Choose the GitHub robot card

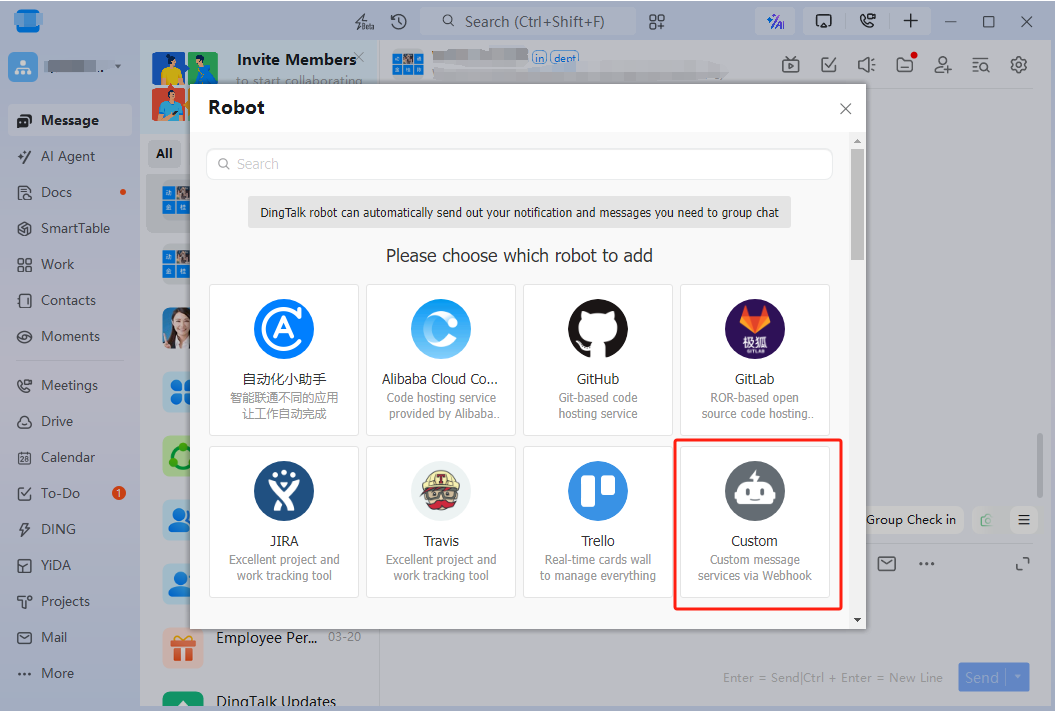[x=597, y=360]
